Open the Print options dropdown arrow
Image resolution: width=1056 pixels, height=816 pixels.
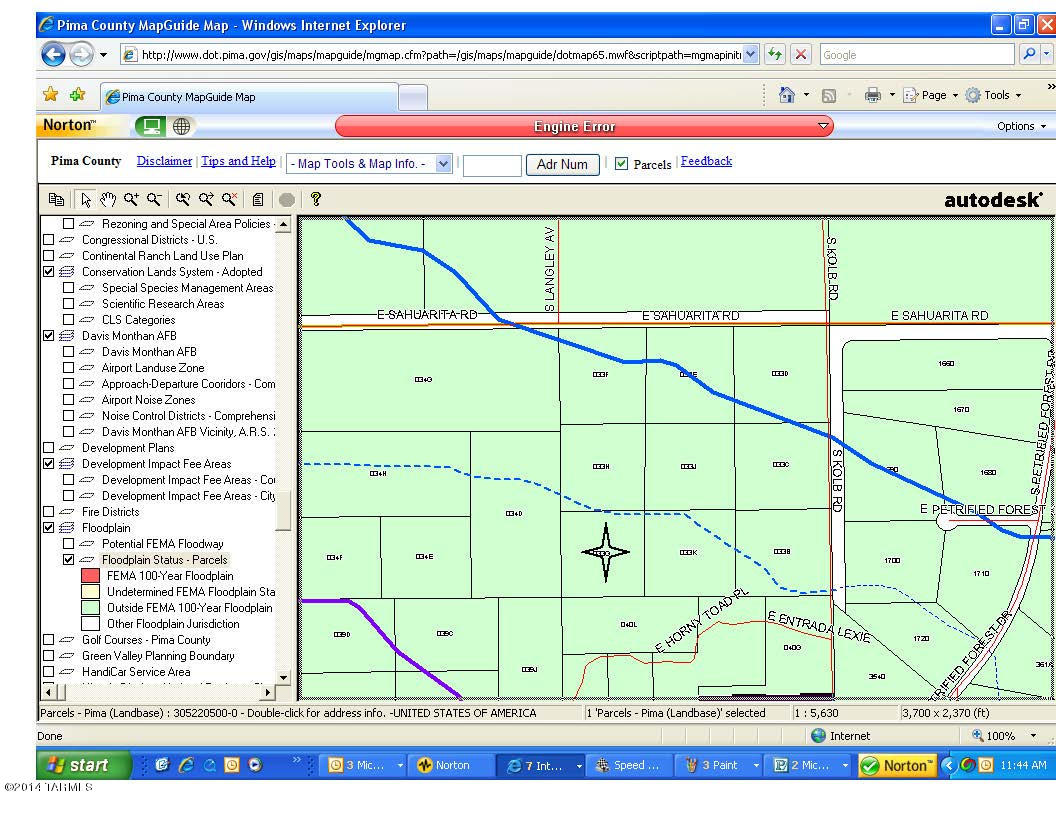point(892,95)
